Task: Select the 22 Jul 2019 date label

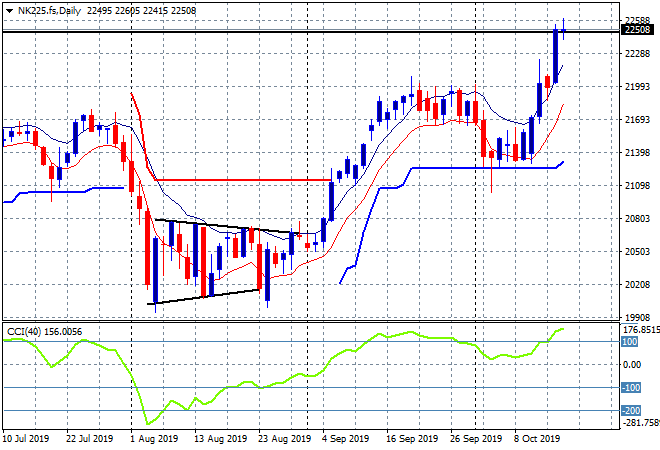Action: pos(90,439)
